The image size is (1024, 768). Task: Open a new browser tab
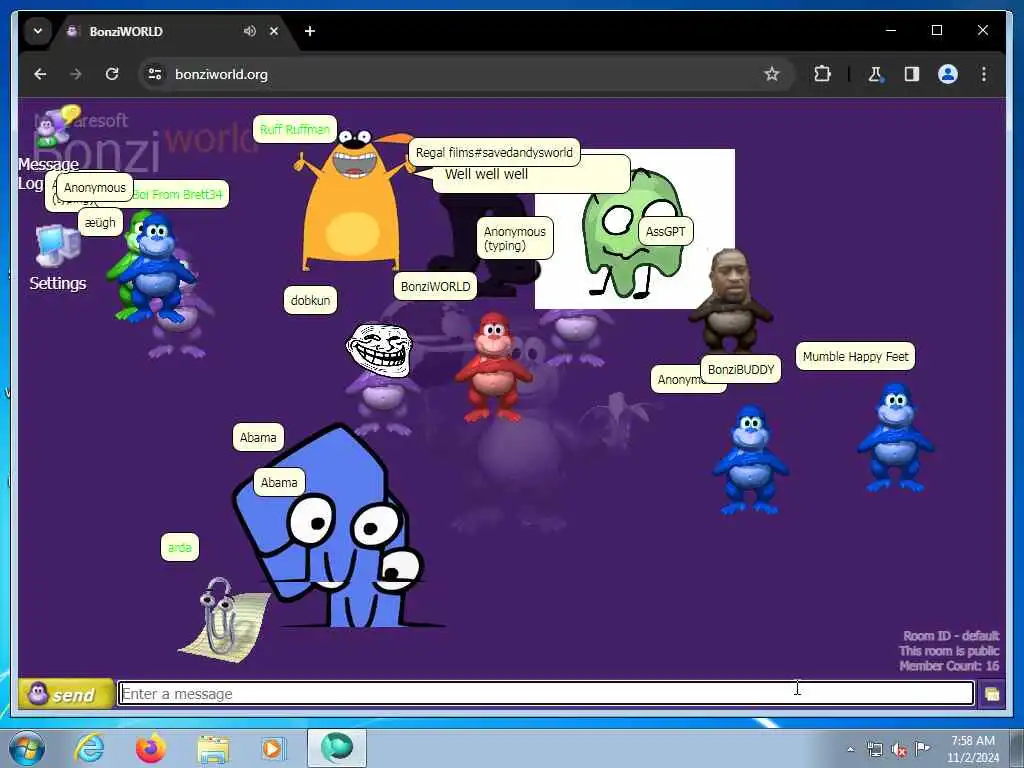coord(310,31)
